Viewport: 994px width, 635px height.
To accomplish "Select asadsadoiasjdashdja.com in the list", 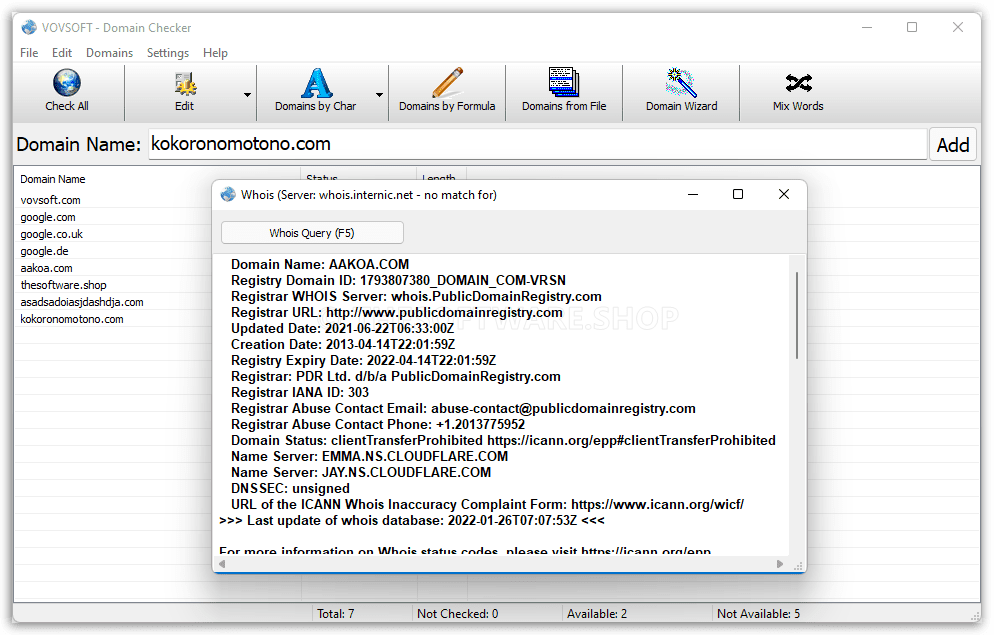I will pyautogui.click(x=82, y=302).
